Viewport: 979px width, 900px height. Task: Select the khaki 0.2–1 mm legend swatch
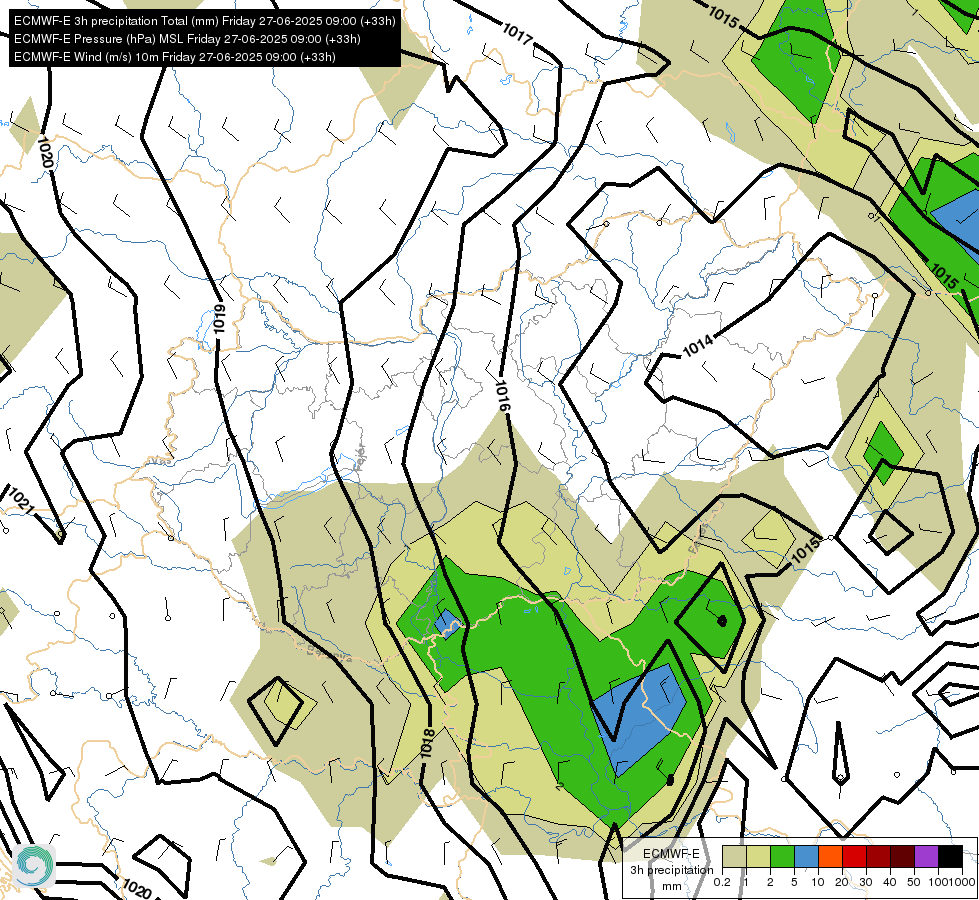click(734, 856)
